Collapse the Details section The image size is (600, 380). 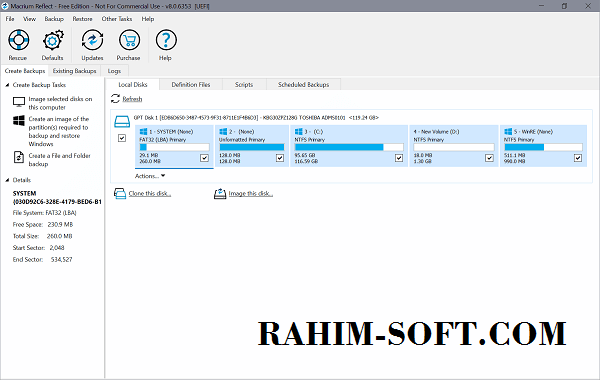tap(7, 180)
